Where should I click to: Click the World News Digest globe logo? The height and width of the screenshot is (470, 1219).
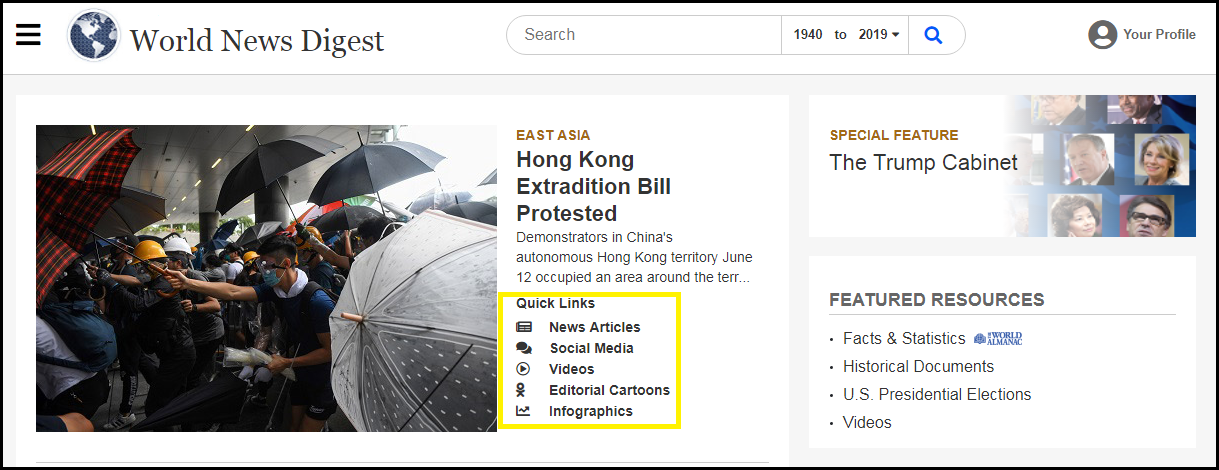(x=93, y=36)
